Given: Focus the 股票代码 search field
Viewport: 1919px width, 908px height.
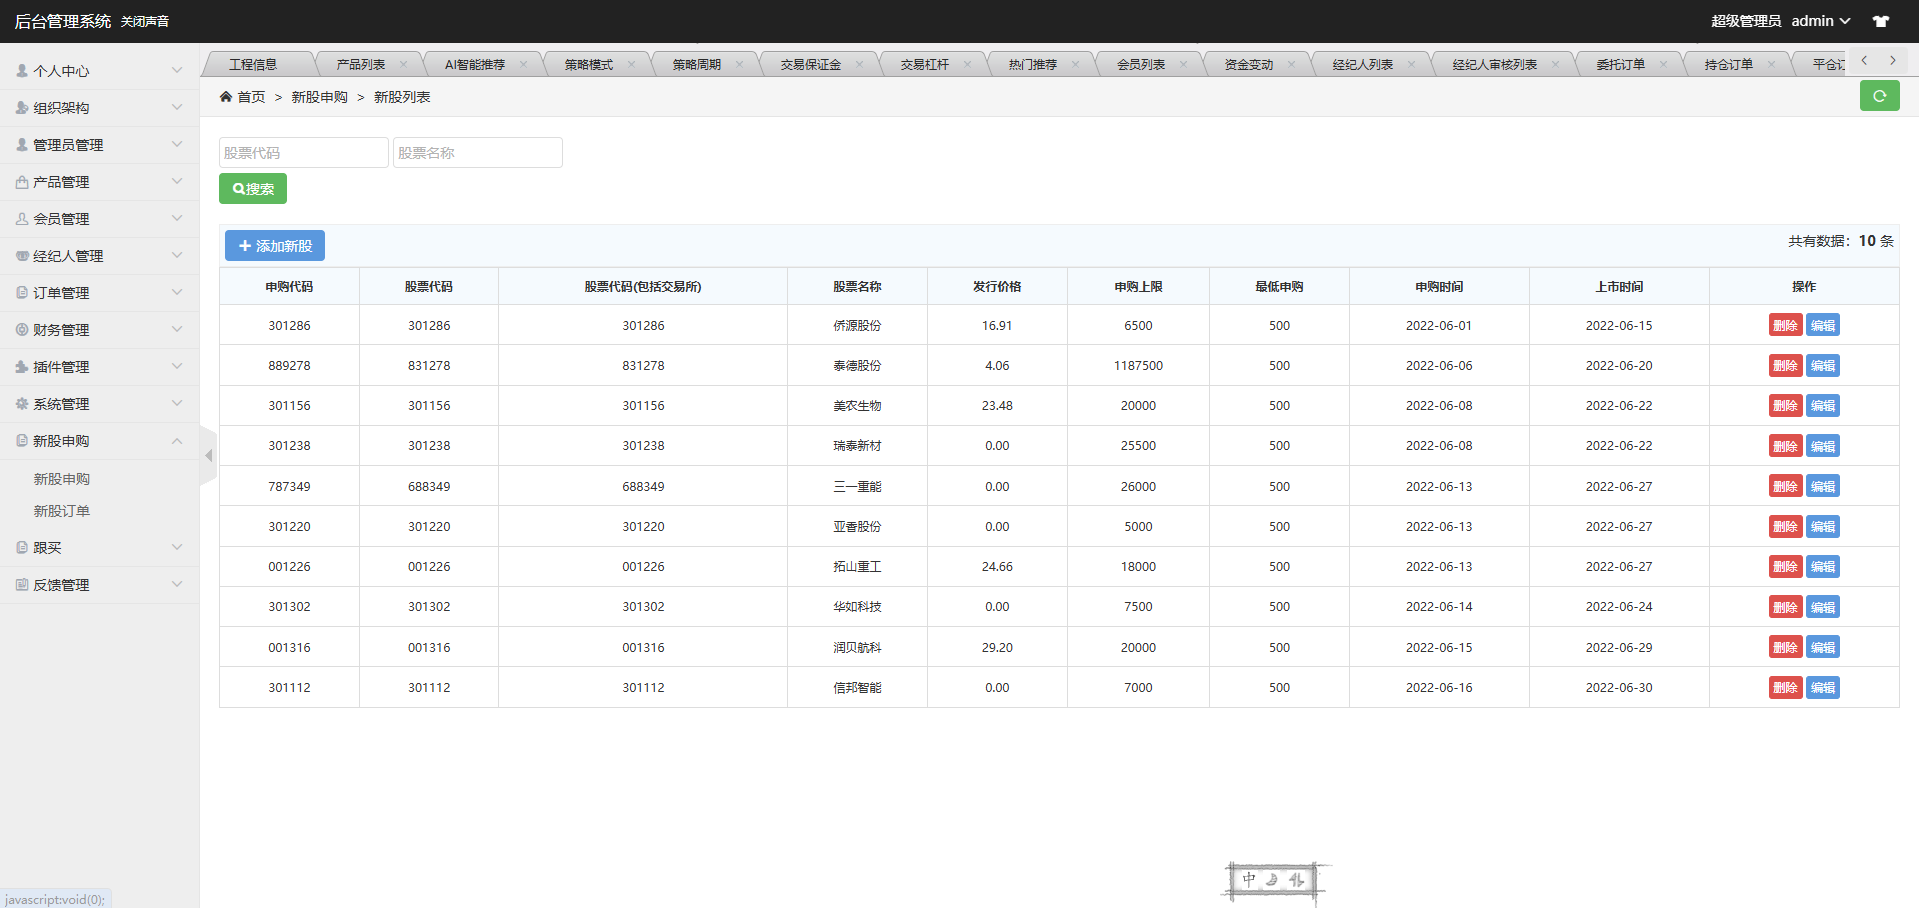Looking at the screenshot, I should (303, 153).
